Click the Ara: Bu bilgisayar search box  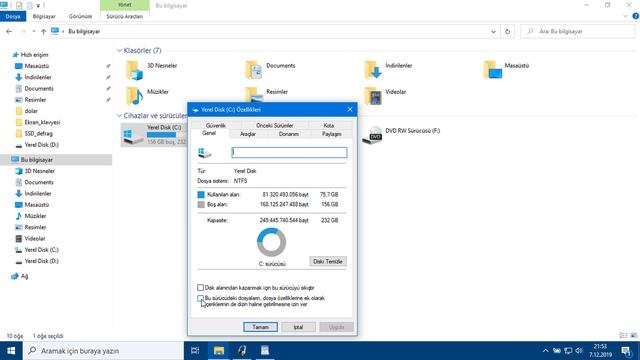pyautogui.click(x=578, y=31)
